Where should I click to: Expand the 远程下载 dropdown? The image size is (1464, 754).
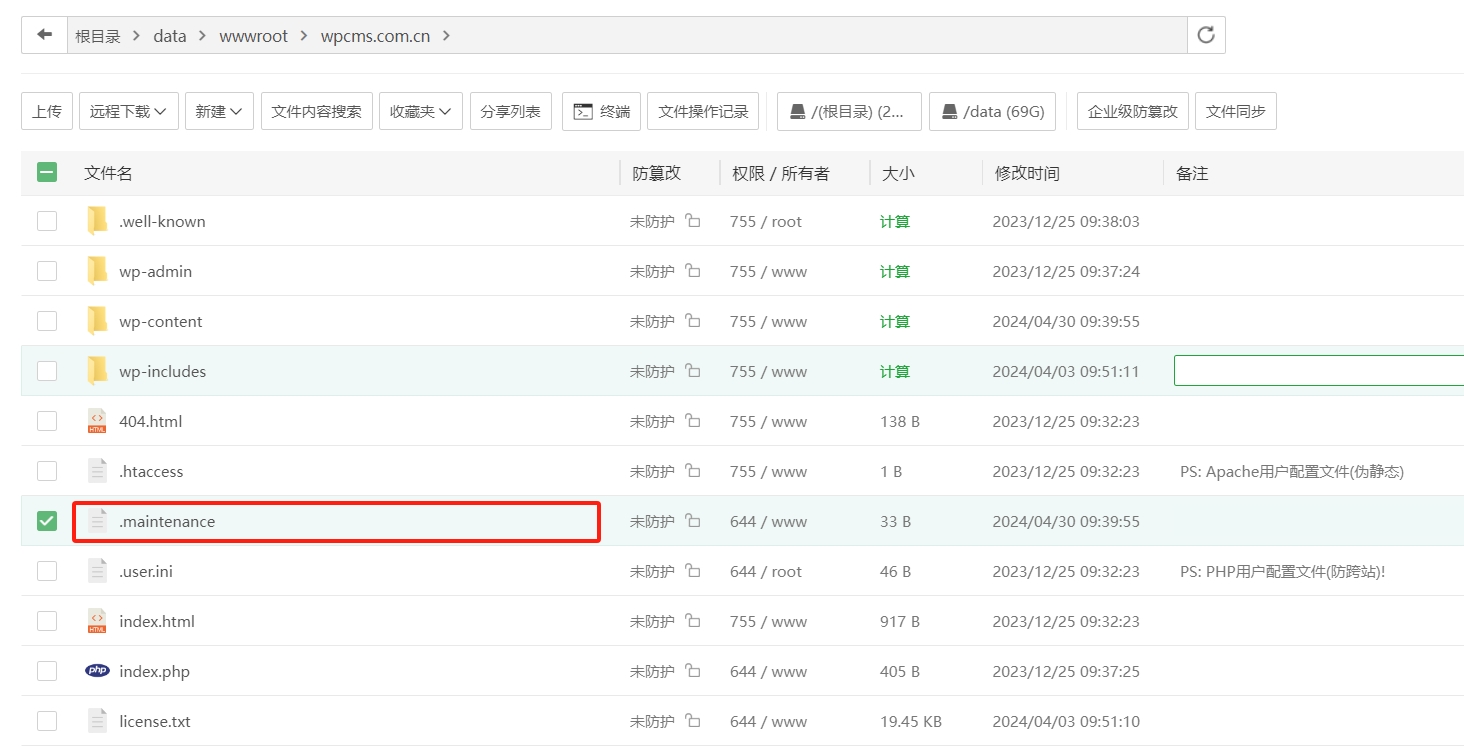pyautogui.click(x=129, y=111)
